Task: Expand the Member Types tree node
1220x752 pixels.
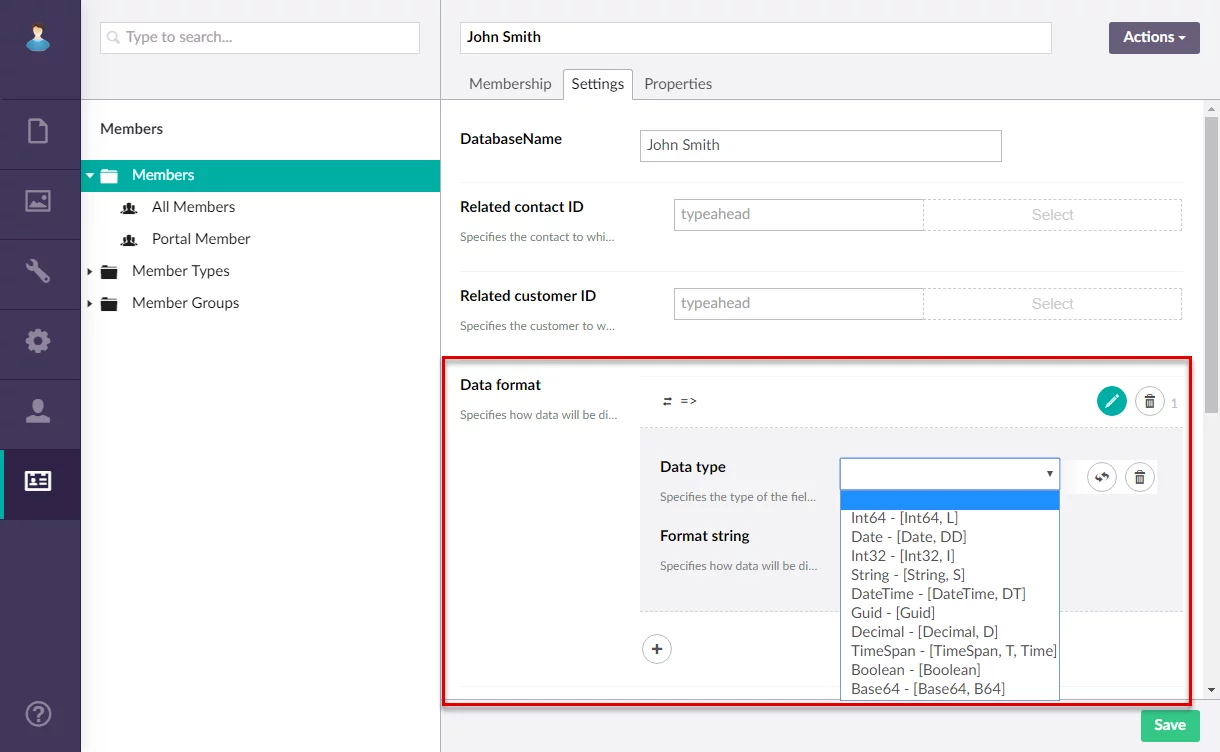Action: [x=90, y=271]
